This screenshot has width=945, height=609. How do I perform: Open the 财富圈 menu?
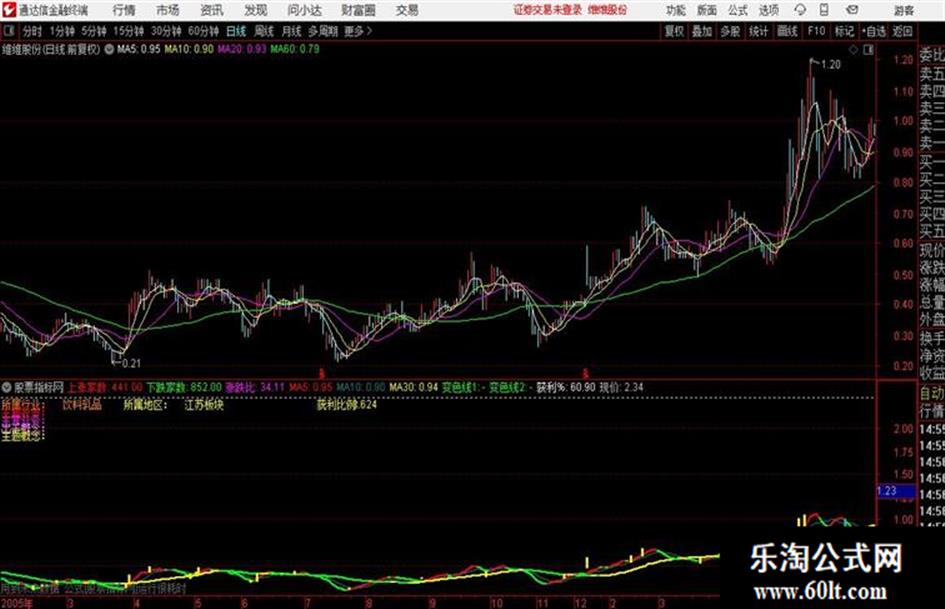pyautogui.click(x=358, y=10)
